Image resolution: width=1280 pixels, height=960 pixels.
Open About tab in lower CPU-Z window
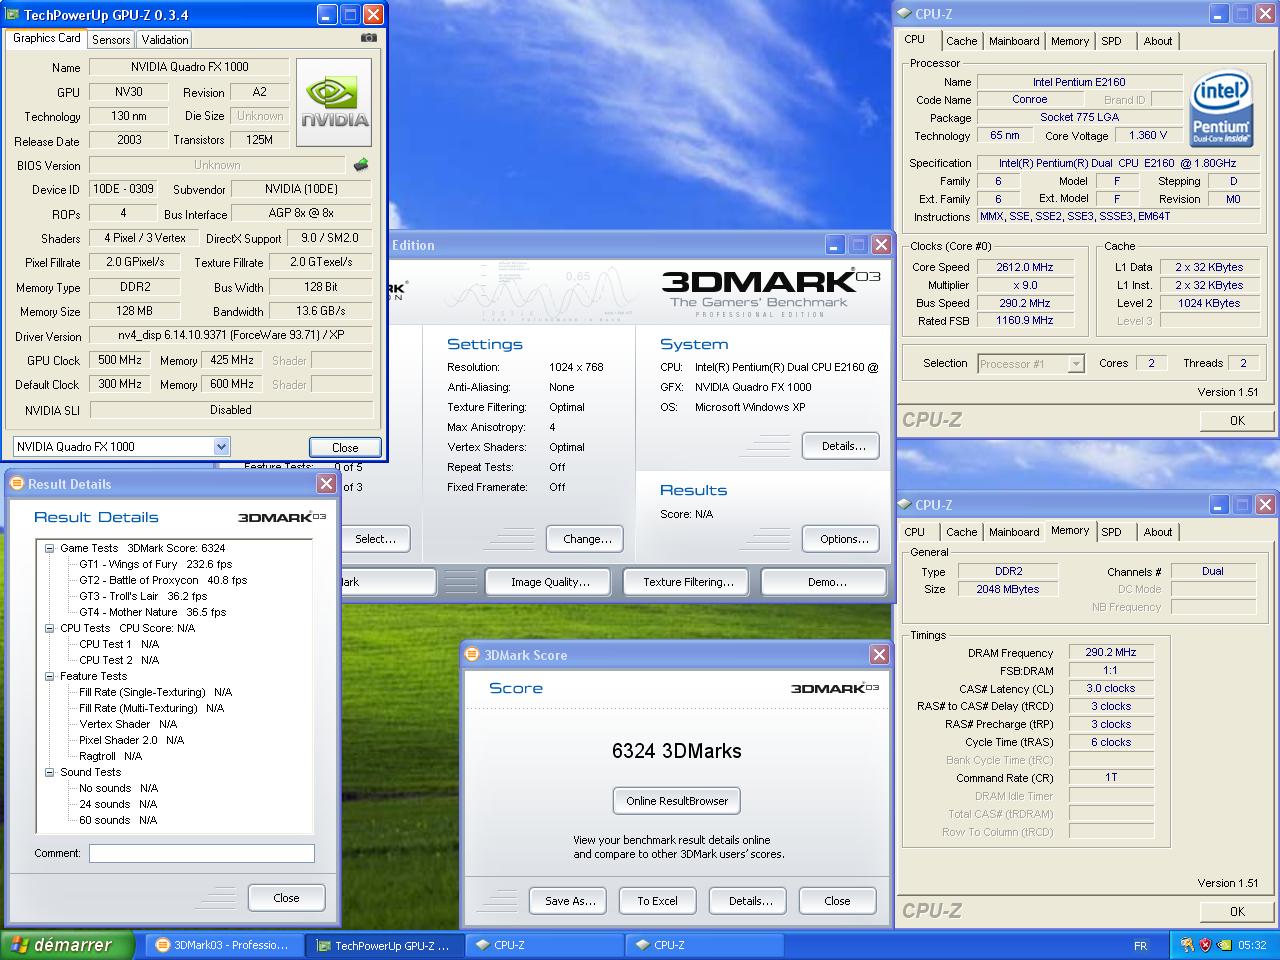(1158, 532)
